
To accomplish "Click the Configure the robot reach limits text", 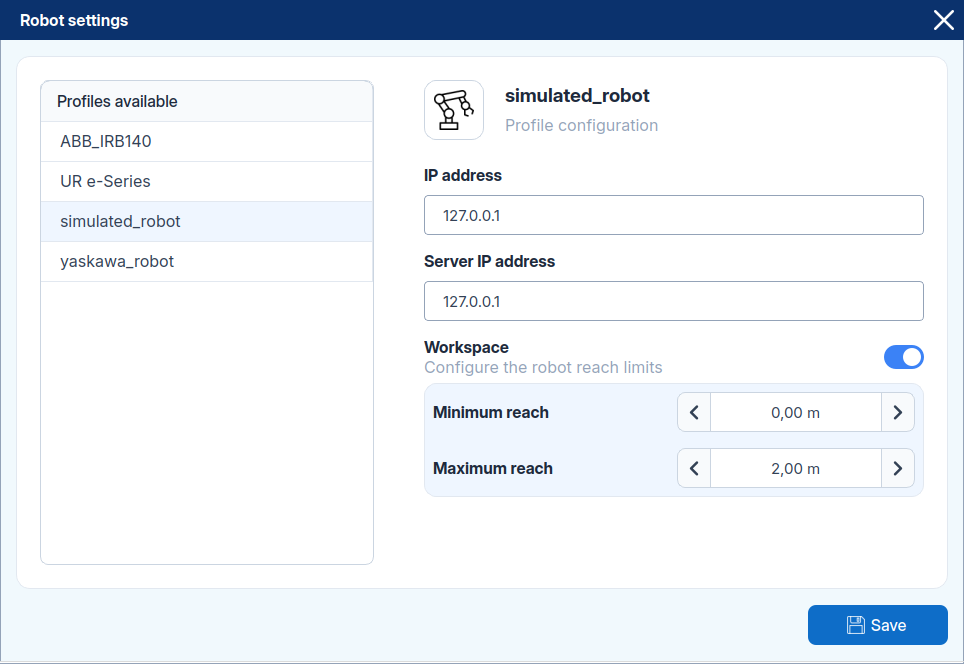I will click(543, 368).
